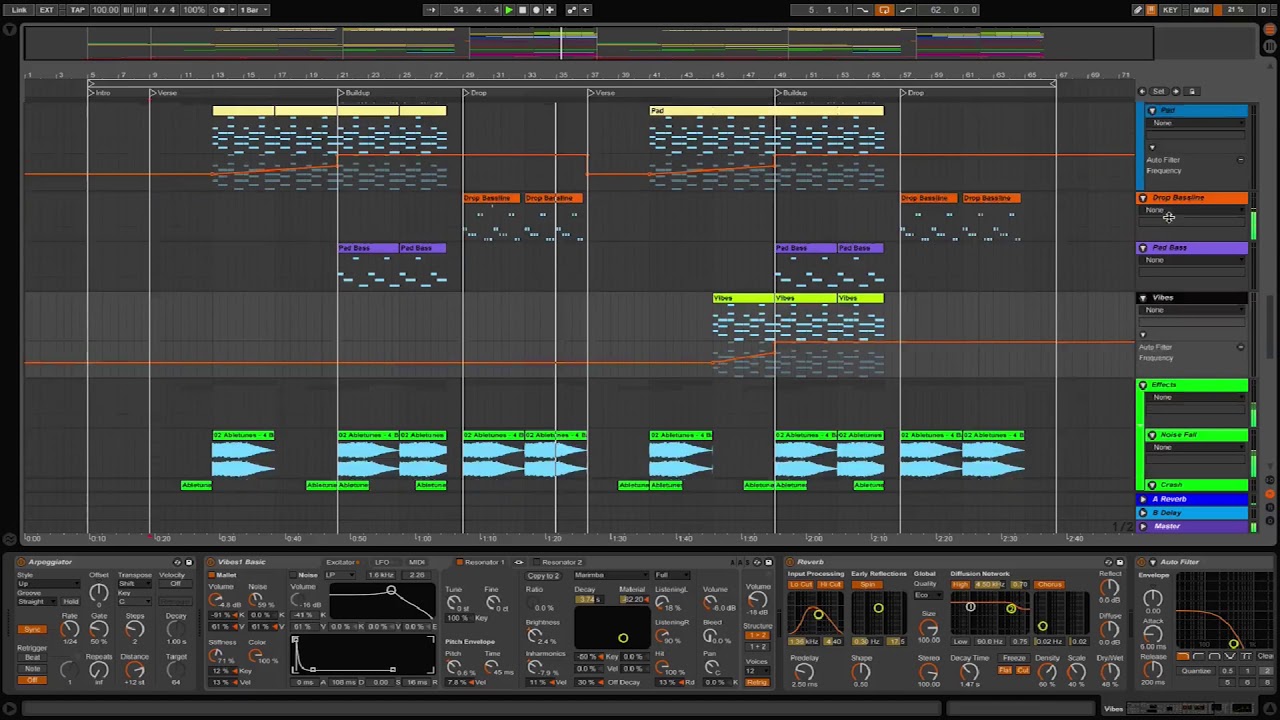This screenshot has width=1280, height=720.
Task: Toggle the follow playback arrow
Action: click(431, 10)
